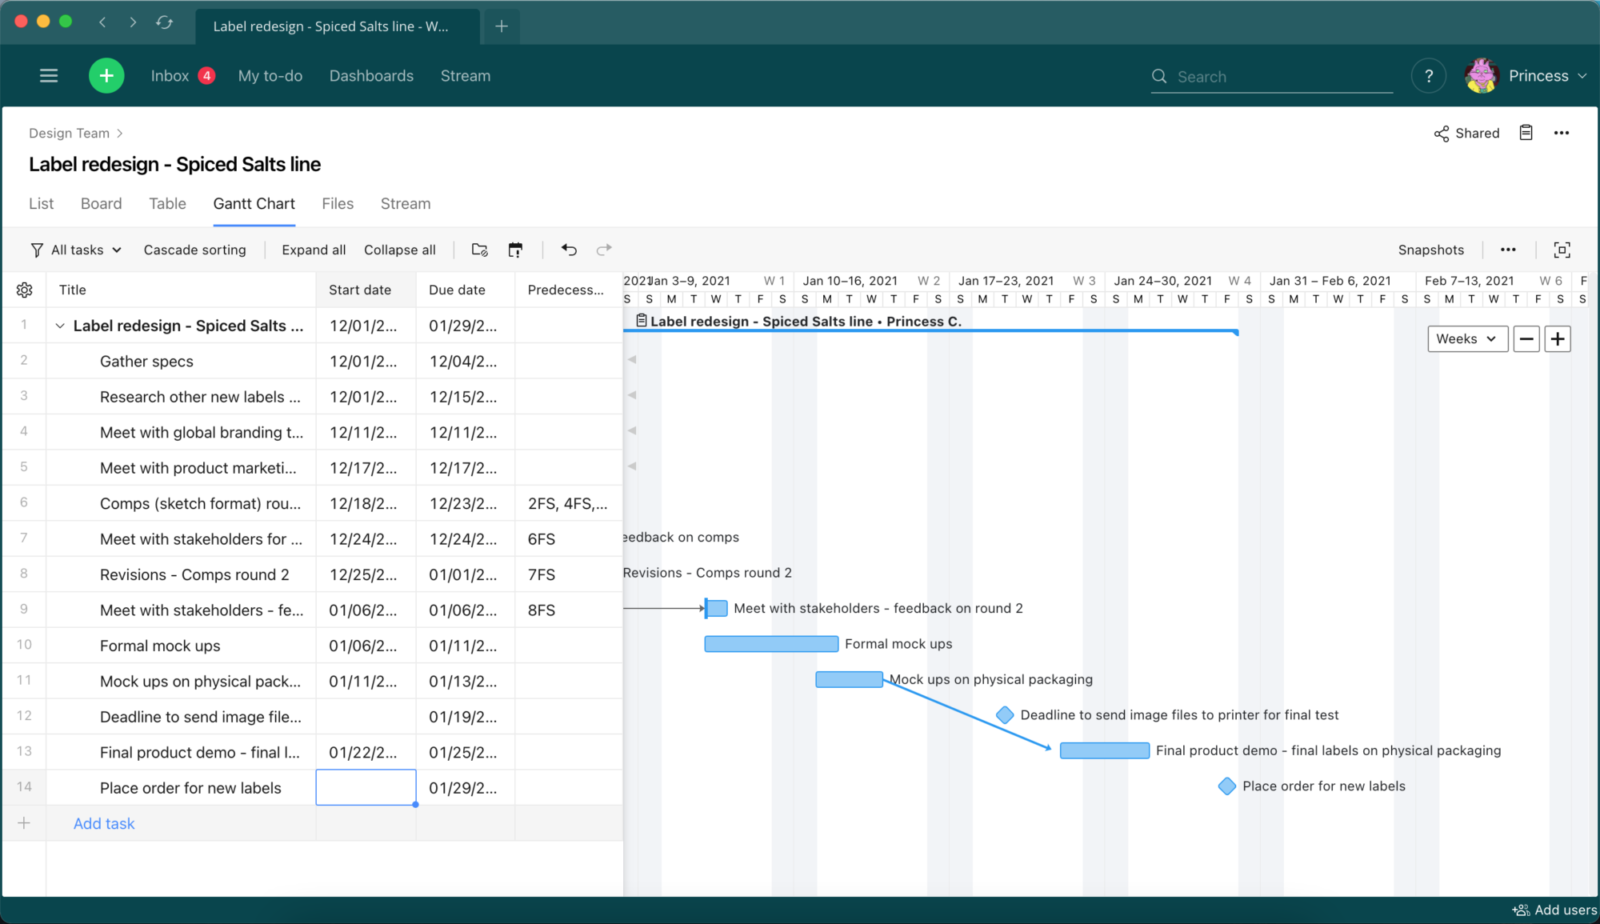Switch to the Files tab
The width and height of the screenshot is (1600, 924).
337,204
